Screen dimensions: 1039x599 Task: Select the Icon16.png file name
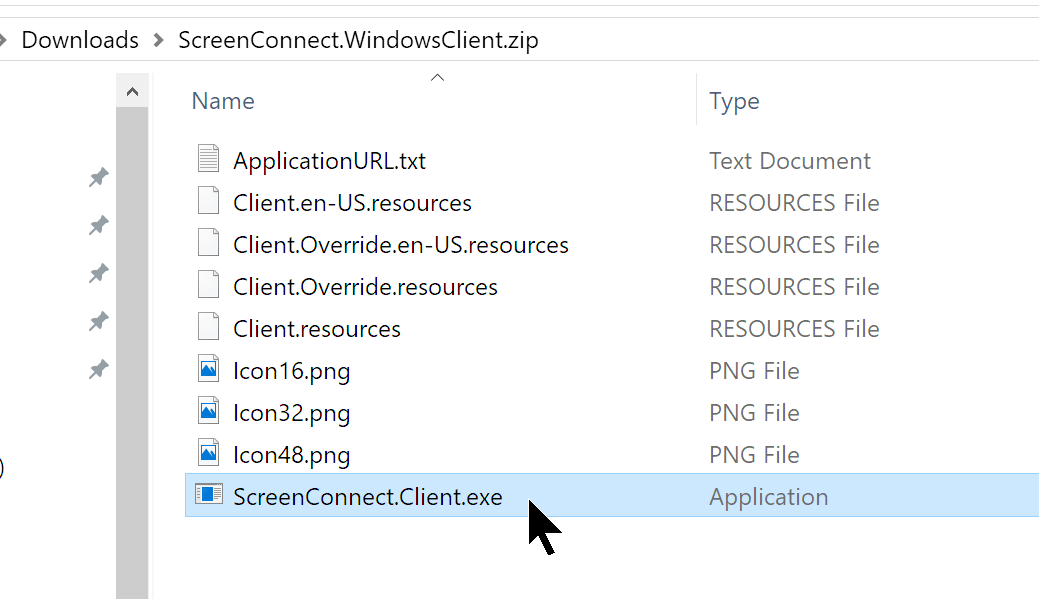click(292, 371)
